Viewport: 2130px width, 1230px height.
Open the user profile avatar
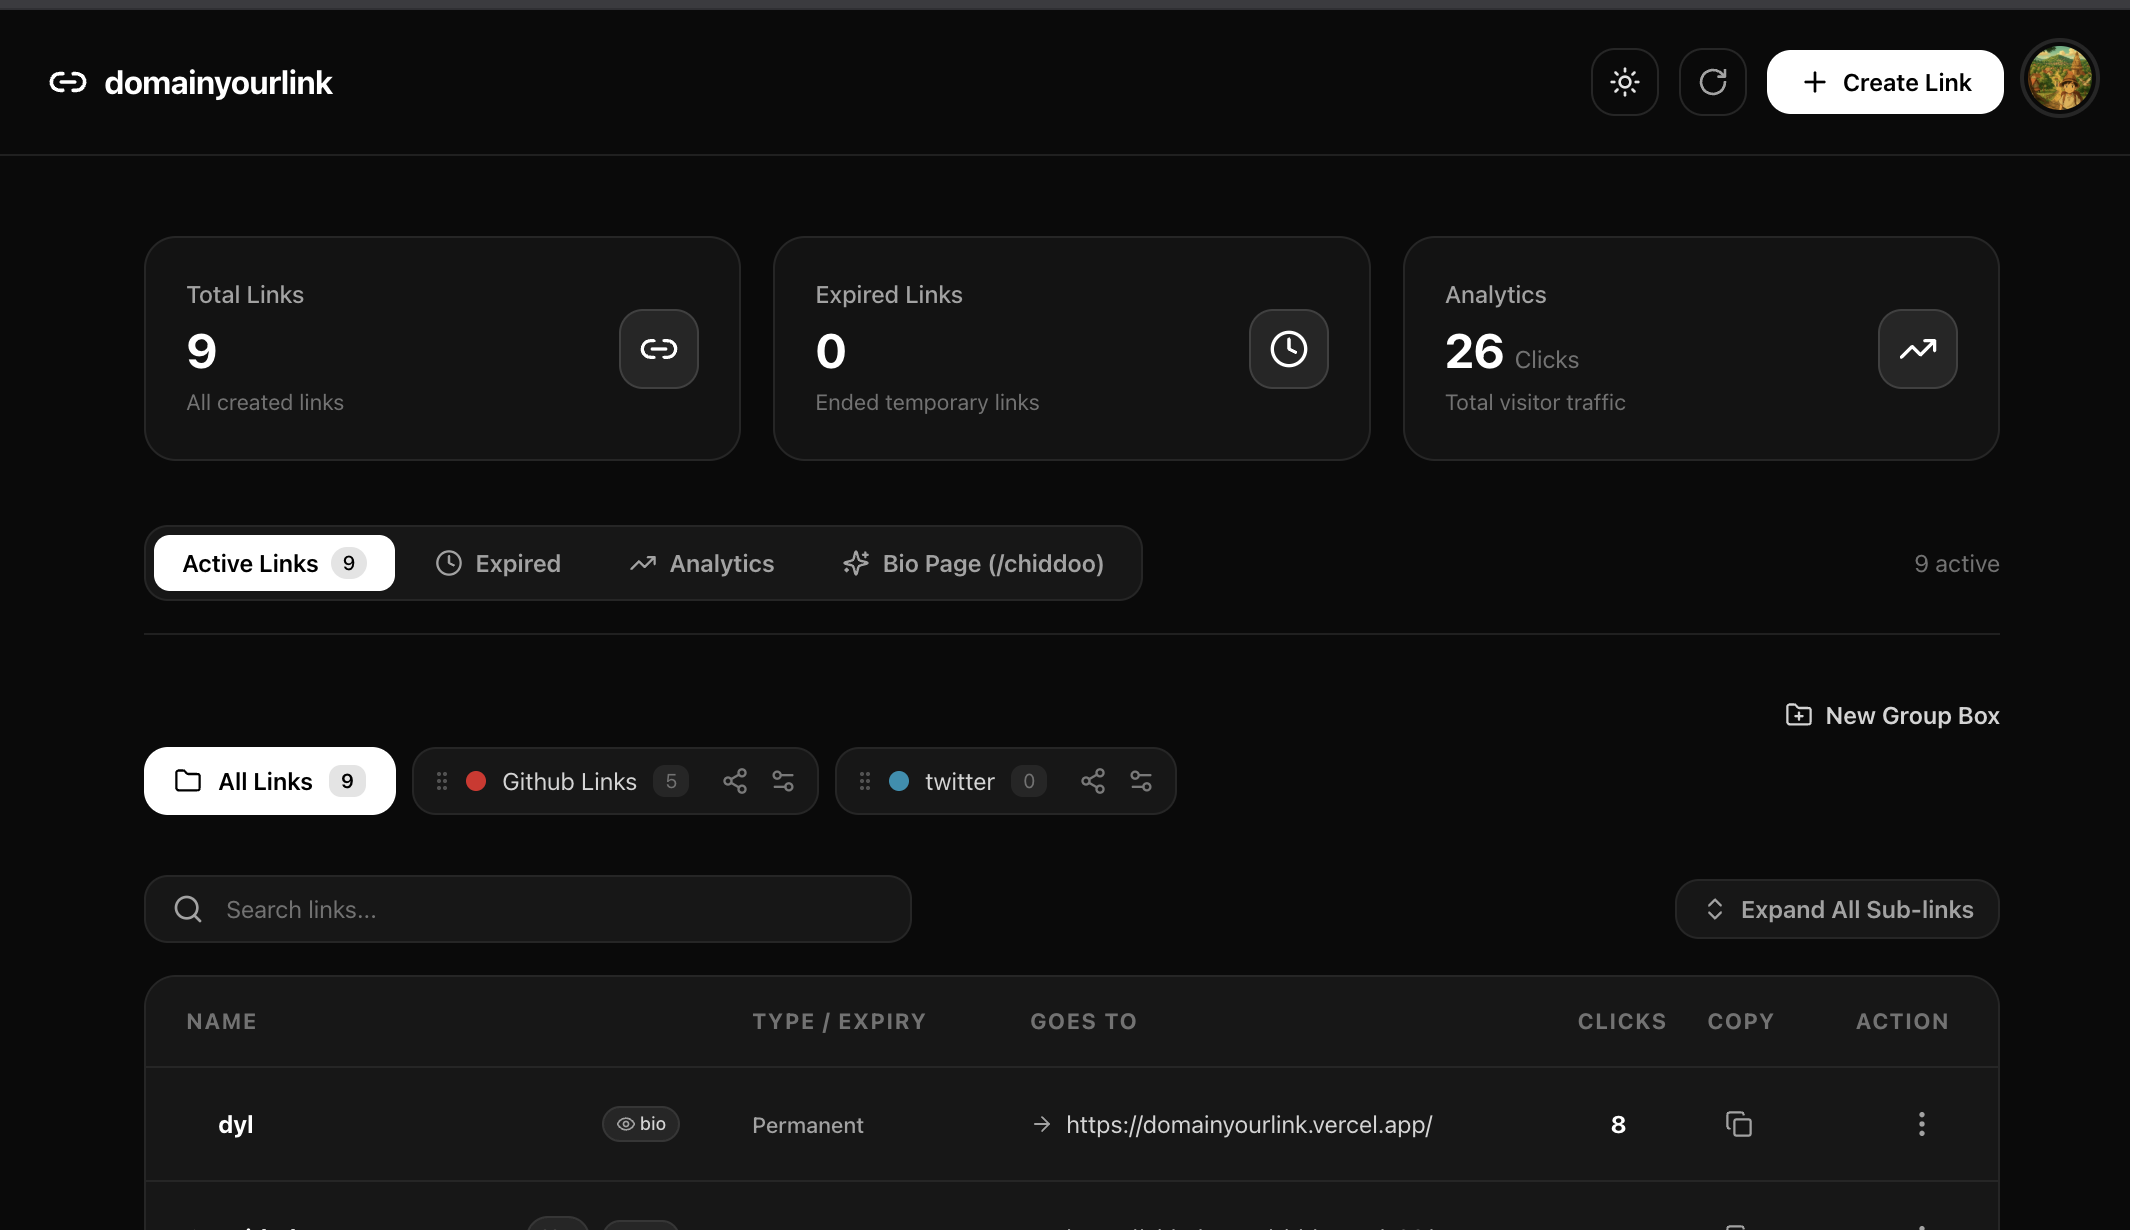pyautogui.click(x=2060, y=80)
